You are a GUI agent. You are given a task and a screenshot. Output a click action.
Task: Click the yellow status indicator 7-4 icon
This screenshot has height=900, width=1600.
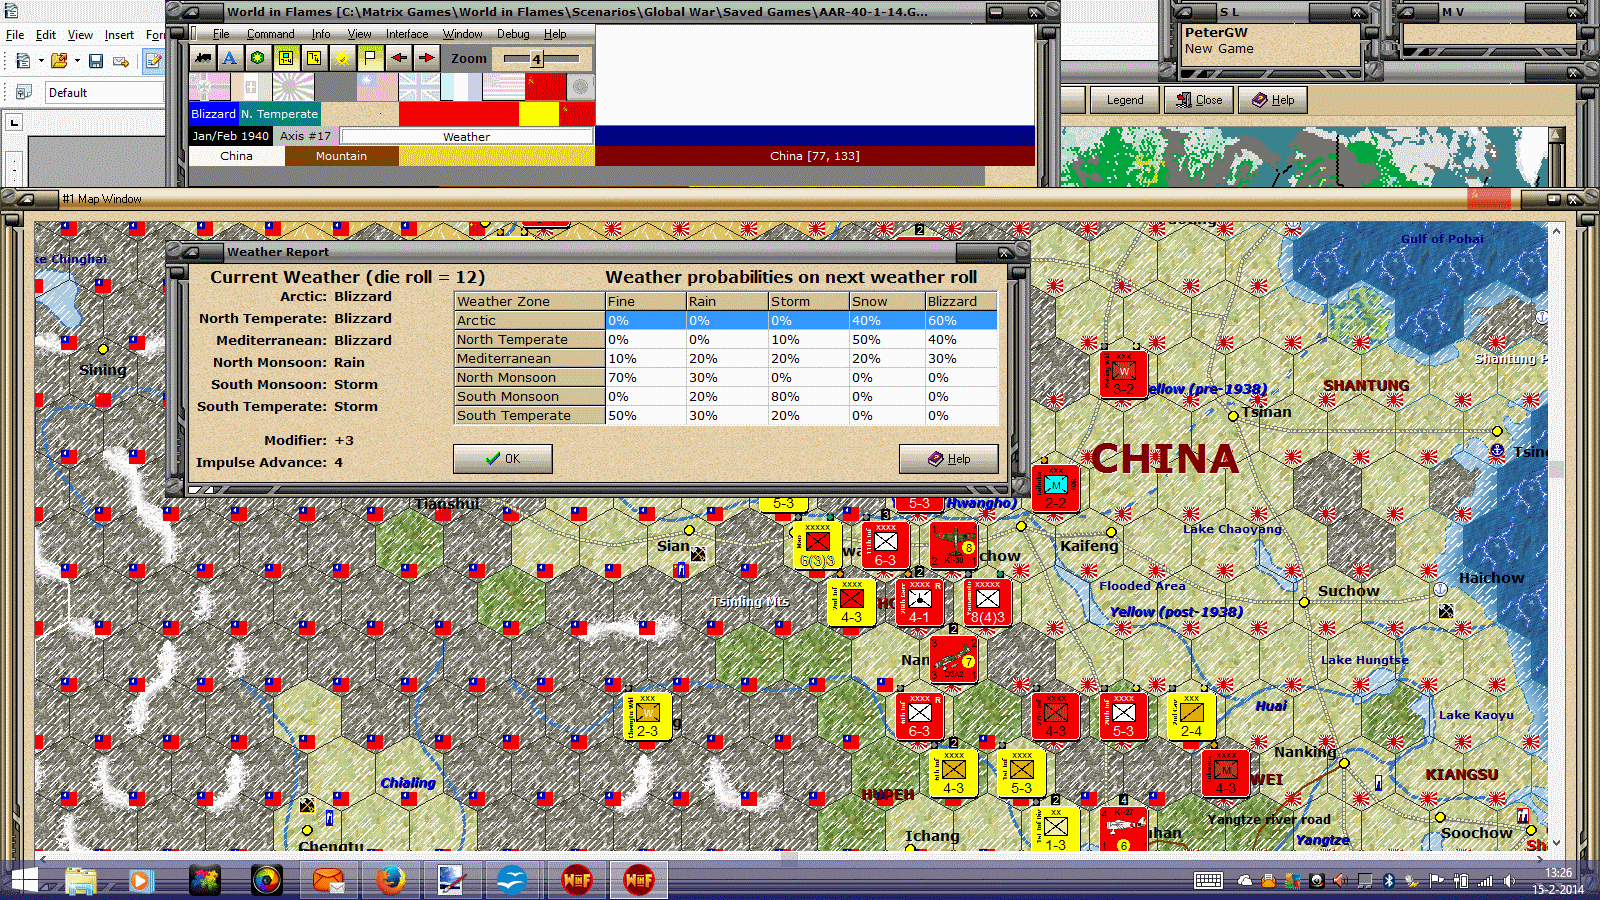click(314, 58)
